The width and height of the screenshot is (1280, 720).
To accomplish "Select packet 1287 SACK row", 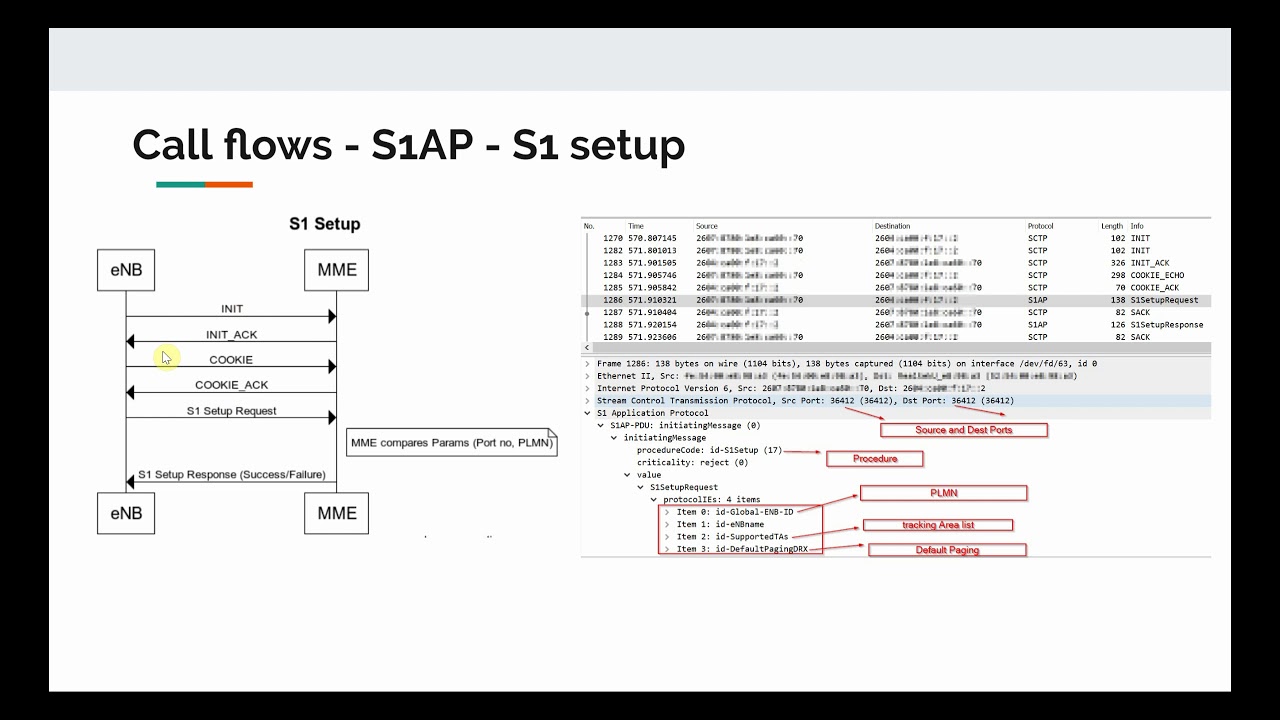I will pos(897,312).
